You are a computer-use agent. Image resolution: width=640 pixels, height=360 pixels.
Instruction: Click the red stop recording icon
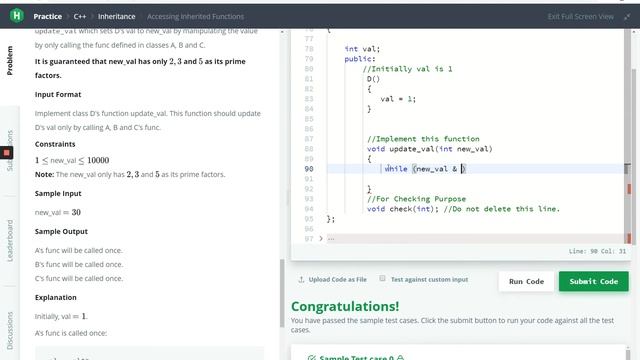tap(7, 153)
